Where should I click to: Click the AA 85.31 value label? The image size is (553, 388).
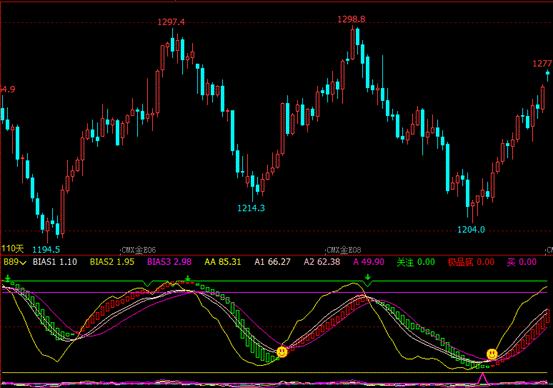(223, 262)
